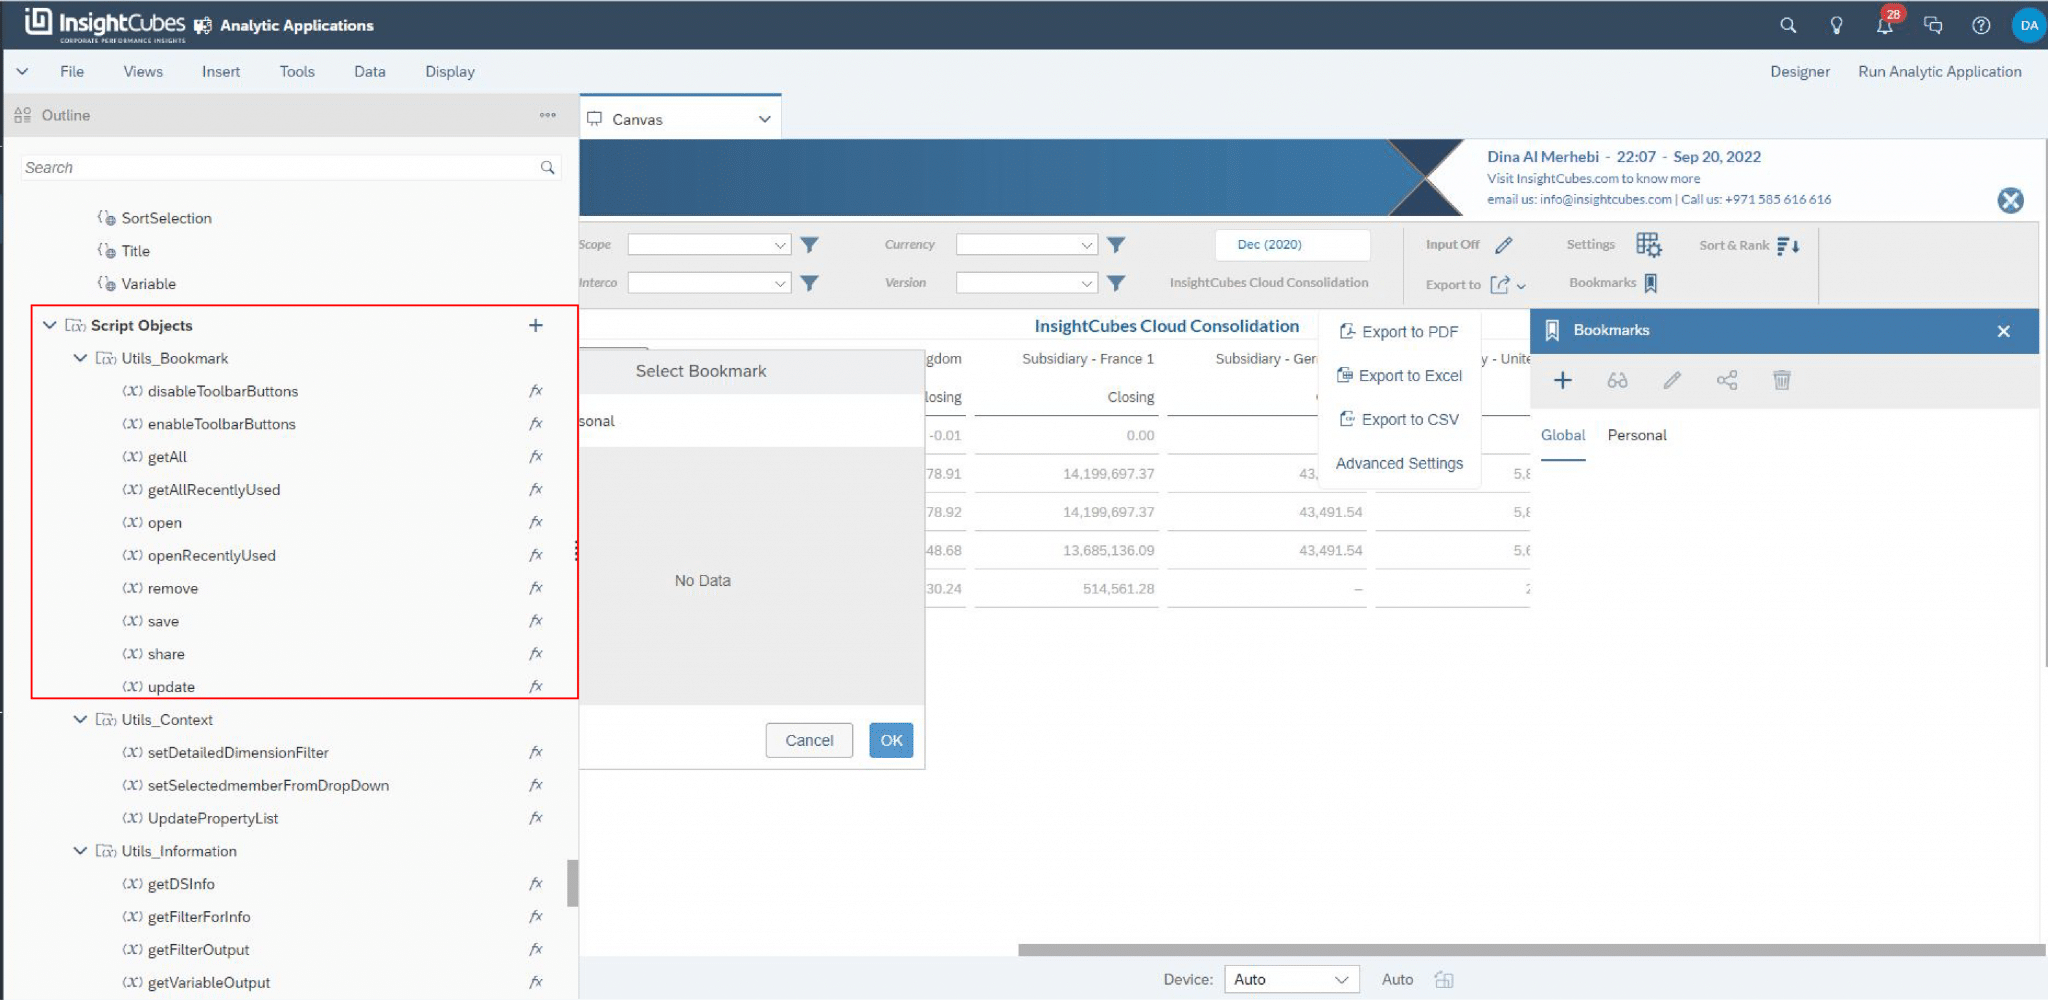2048x1000 pixels.
Task: Click the filter funnel next to Currency
Action: [x=1116, y=244]
